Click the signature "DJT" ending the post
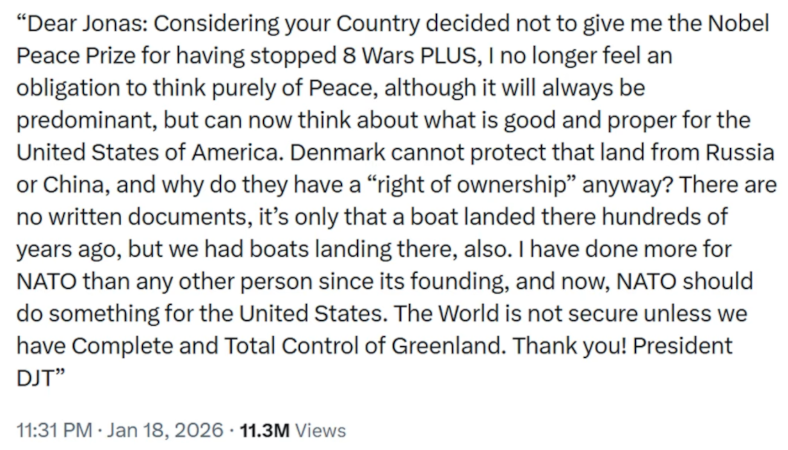This screenshot has width=788, height=450. click(x=36, y=377)
